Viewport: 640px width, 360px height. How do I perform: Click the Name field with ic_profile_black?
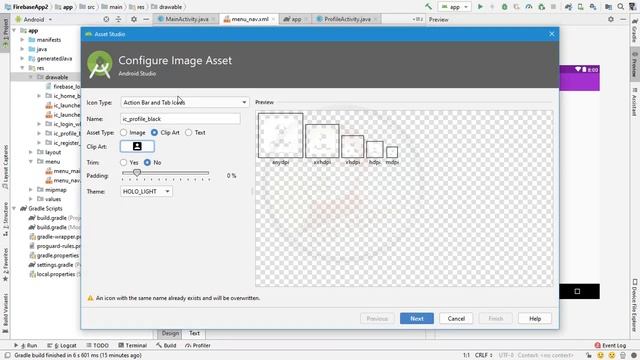click(x=180, y=119)
